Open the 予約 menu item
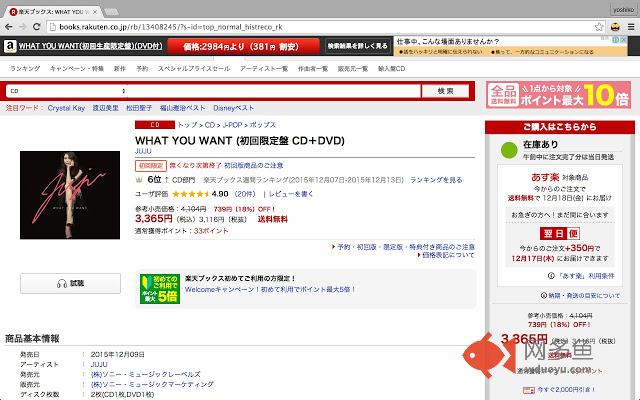The height and width of the screenshot is (400, 640). [x=142, y=69]
